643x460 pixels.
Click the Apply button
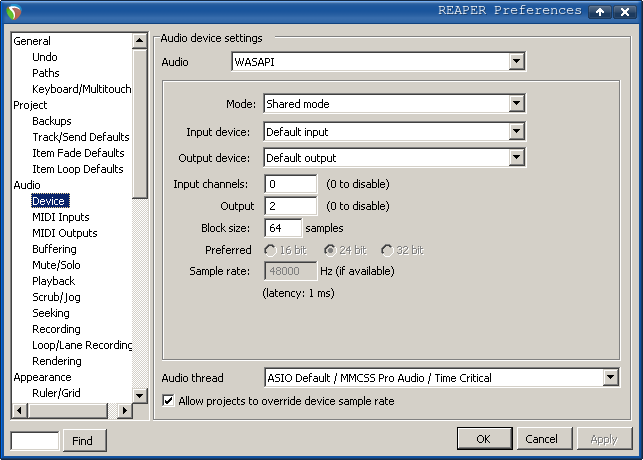[604, 439]
